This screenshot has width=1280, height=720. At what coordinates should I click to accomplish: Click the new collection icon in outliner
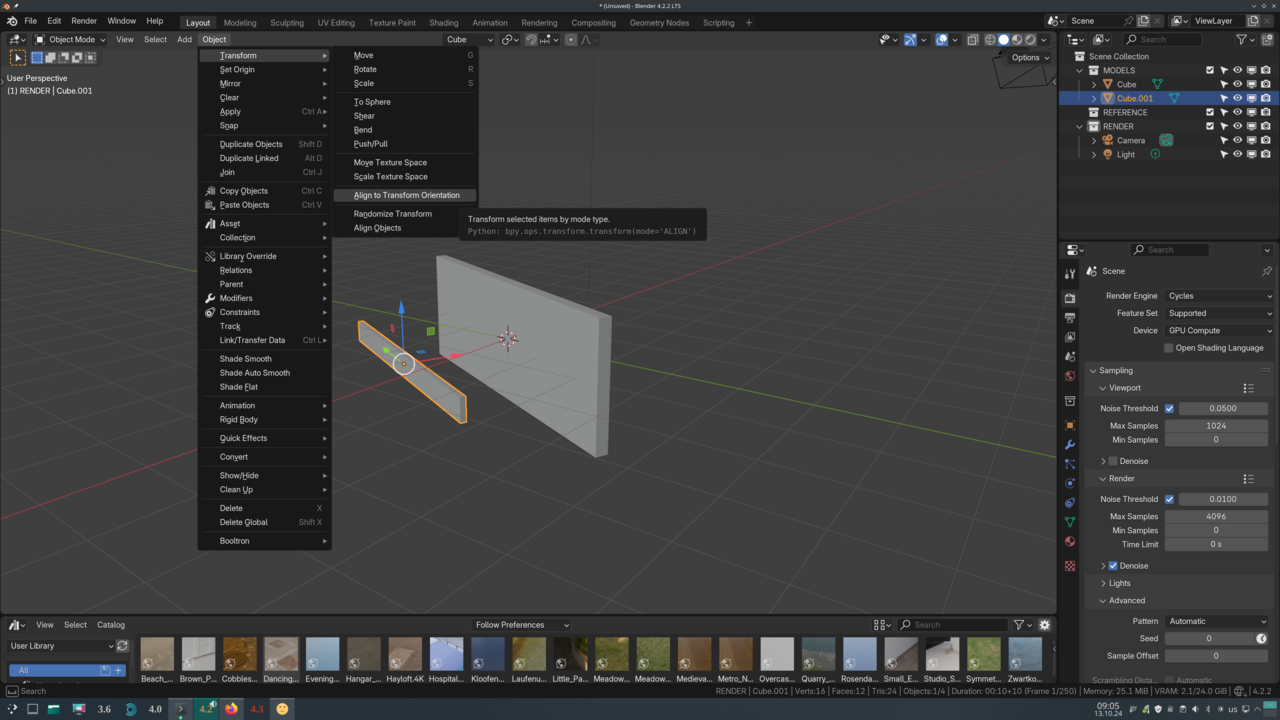coord(1266,40)
